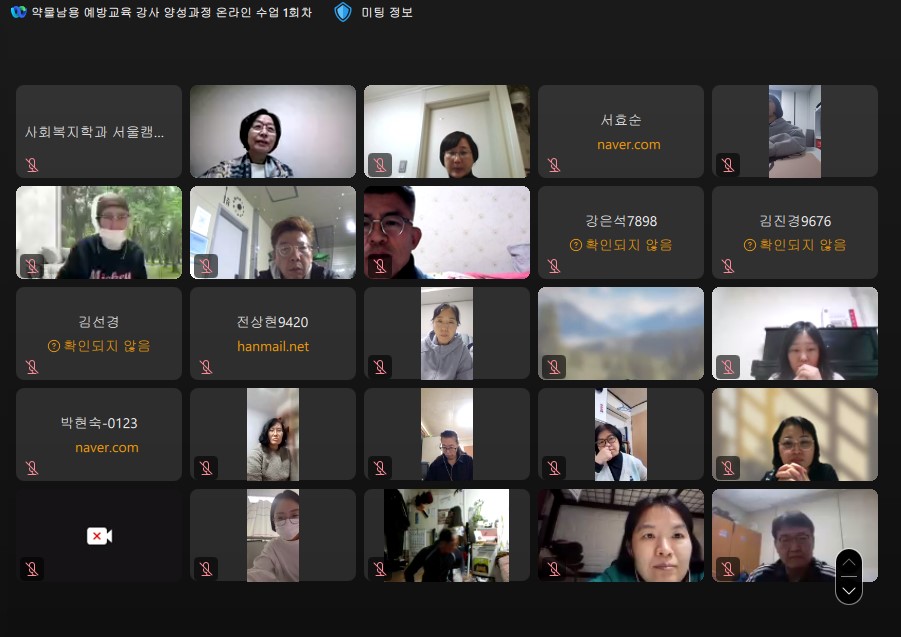The image size is (901, 637).
Task: Select video tile of woman in green top
Action: (x=621, y=535)
